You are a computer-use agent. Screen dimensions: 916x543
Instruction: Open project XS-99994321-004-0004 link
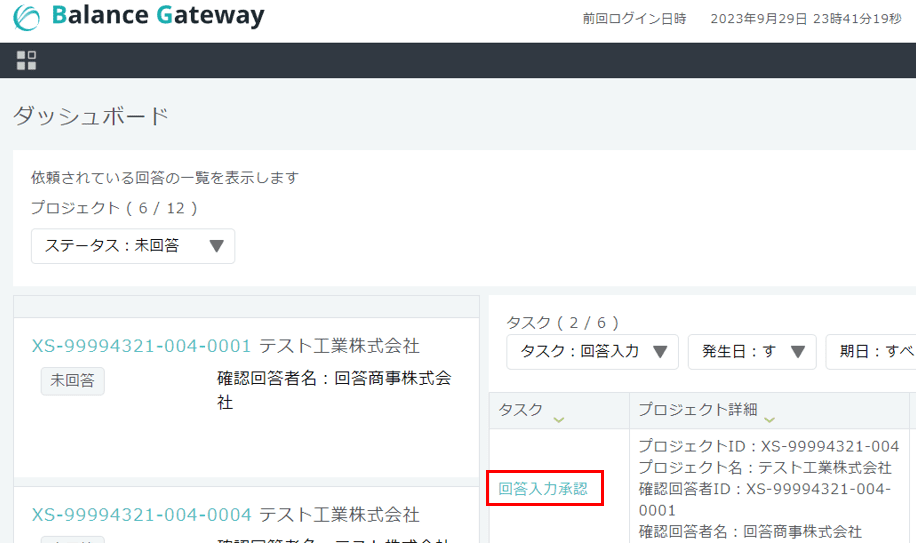coord(141,515)
